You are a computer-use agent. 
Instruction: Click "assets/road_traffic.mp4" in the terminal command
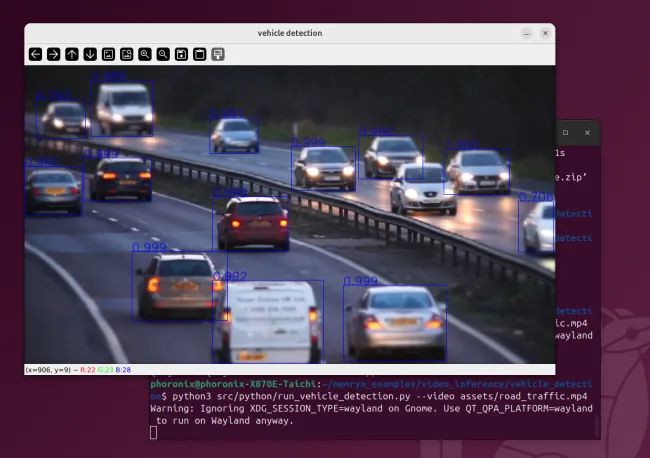coord(524,396)
